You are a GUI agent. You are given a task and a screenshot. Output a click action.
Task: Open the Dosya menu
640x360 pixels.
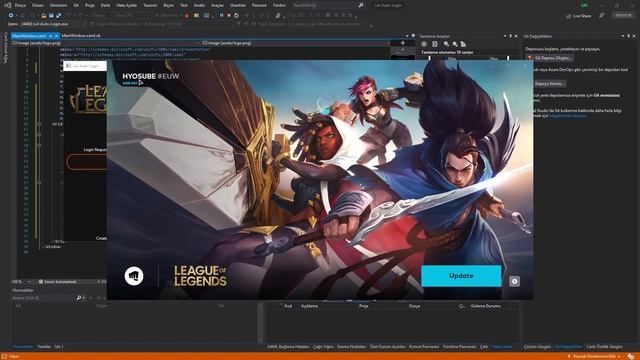[20, 5]
